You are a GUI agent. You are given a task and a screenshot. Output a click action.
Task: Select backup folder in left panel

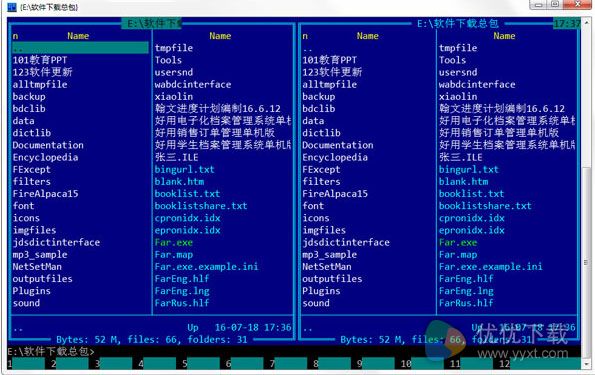coord(29,96)
